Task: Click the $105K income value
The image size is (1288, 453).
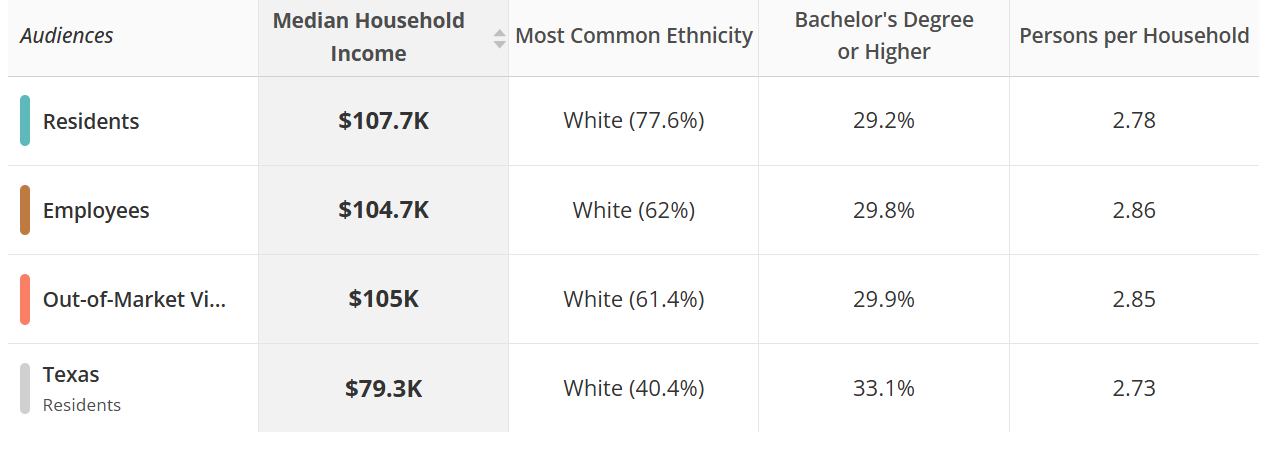Action: coord(383,300)
